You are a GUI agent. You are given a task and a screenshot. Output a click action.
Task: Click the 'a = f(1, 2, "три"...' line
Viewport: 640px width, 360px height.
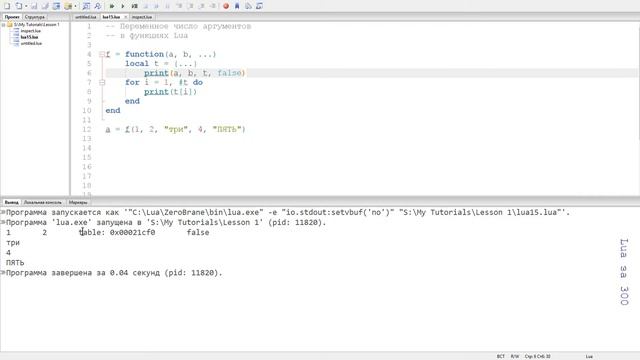tap(176, 129)
